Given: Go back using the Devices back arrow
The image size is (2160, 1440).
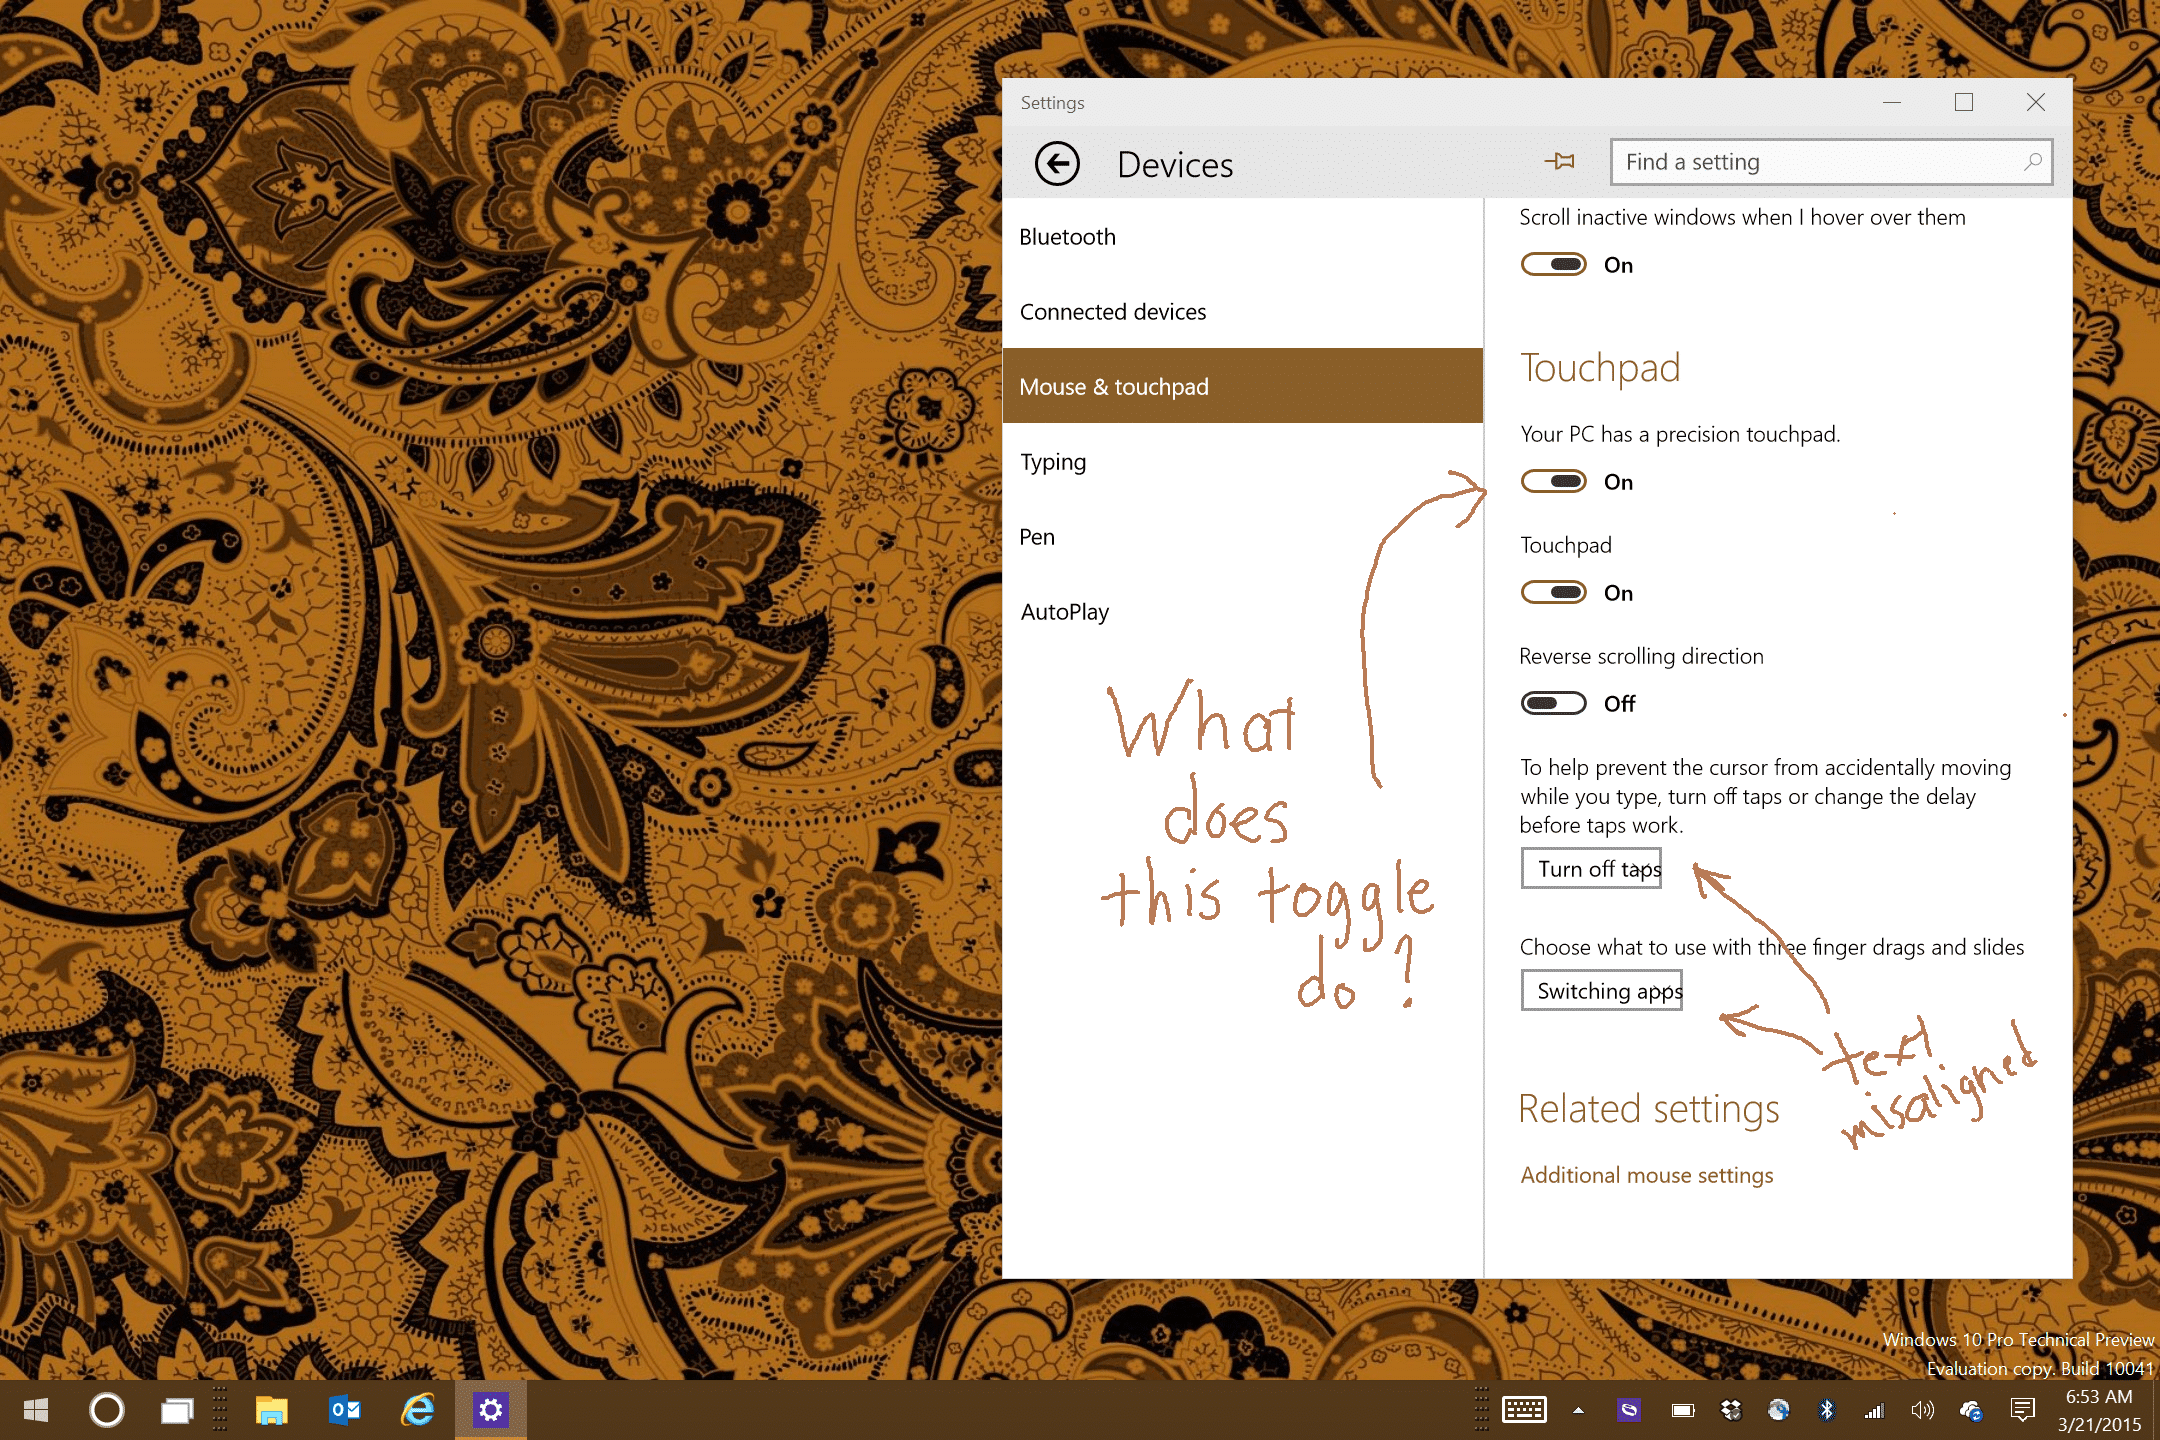Looking at the screenshot, I should click(x=1057, y=164).
